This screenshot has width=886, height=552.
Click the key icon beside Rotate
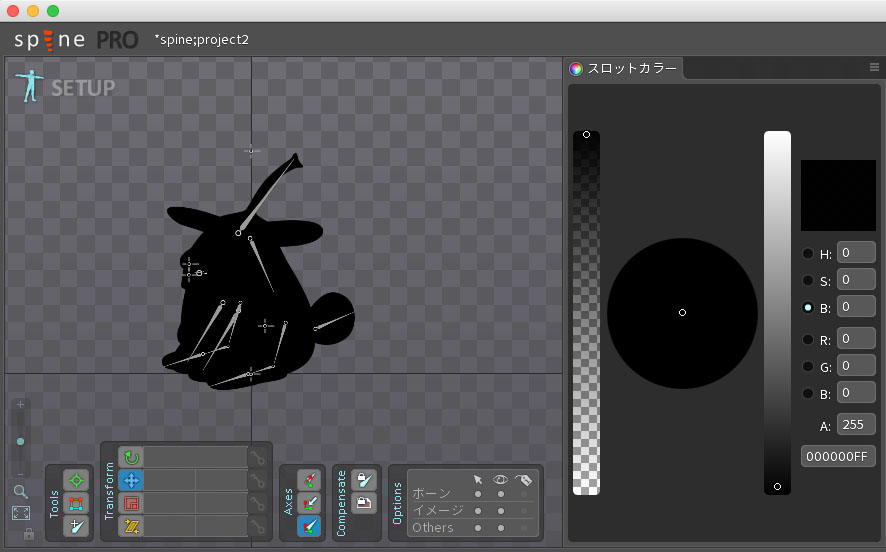258,457
